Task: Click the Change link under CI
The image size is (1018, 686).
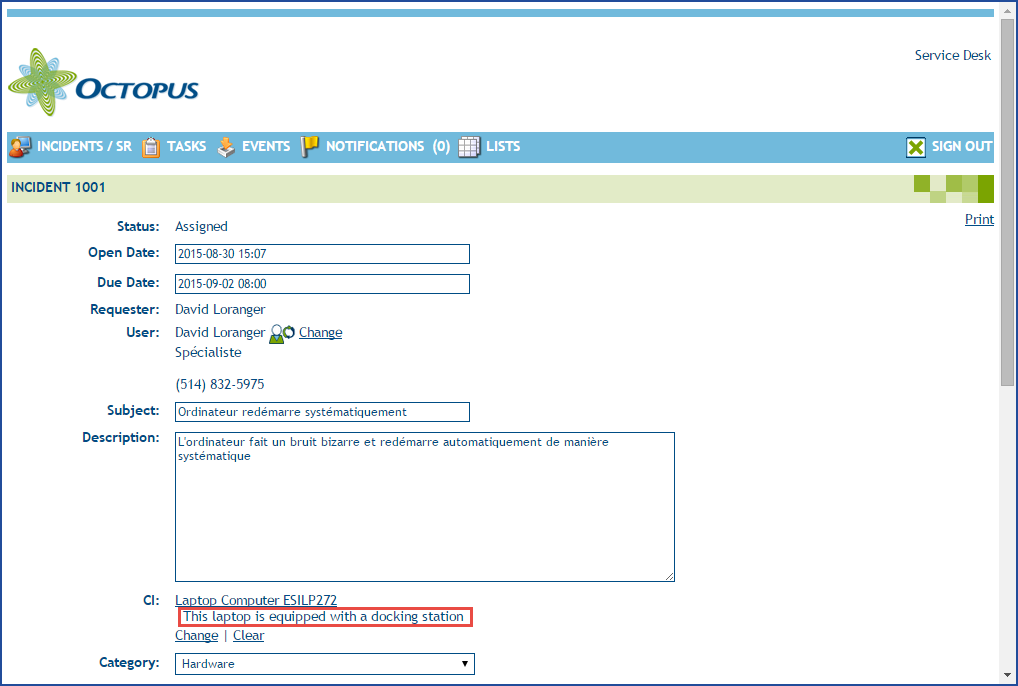Action: (196, 635)
